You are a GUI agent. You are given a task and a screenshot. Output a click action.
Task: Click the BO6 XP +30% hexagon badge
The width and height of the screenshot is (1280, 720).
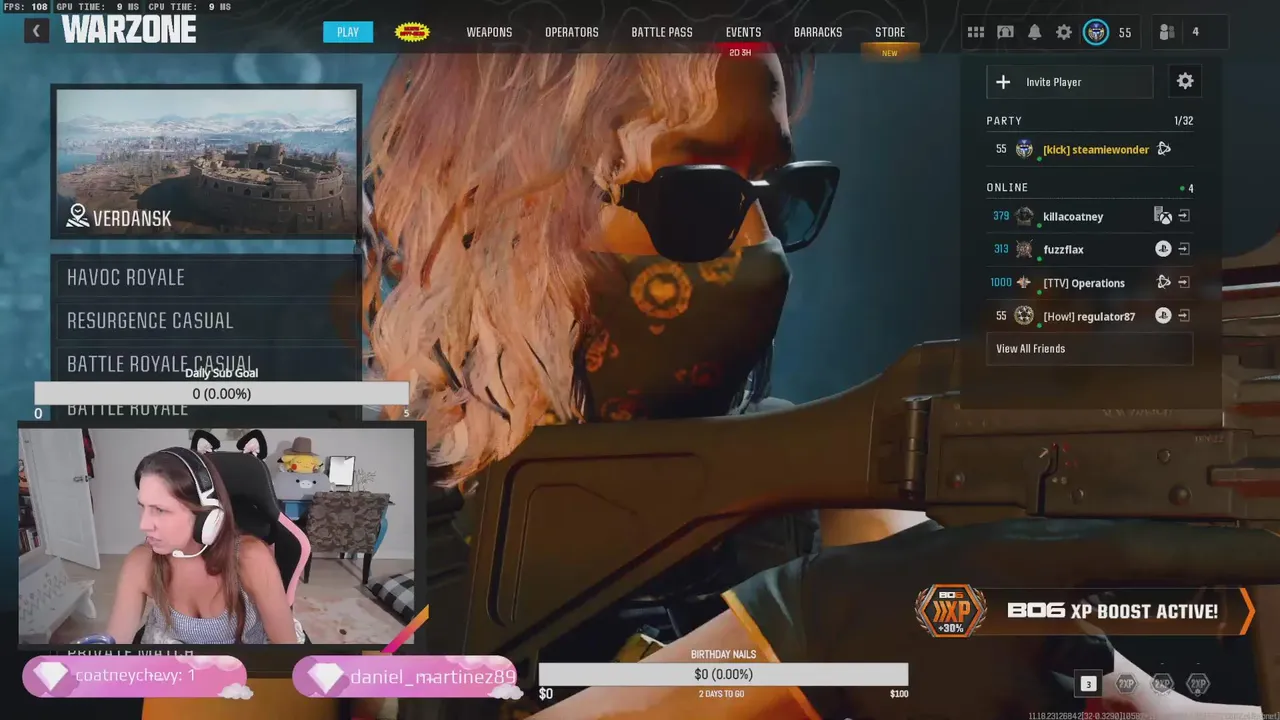950,611
